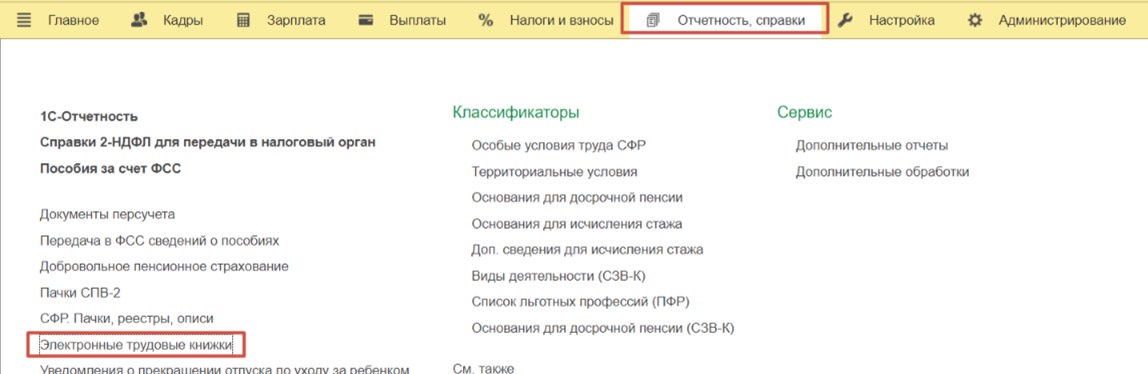Open the hamburger main menu icon

tap(23, 20)
